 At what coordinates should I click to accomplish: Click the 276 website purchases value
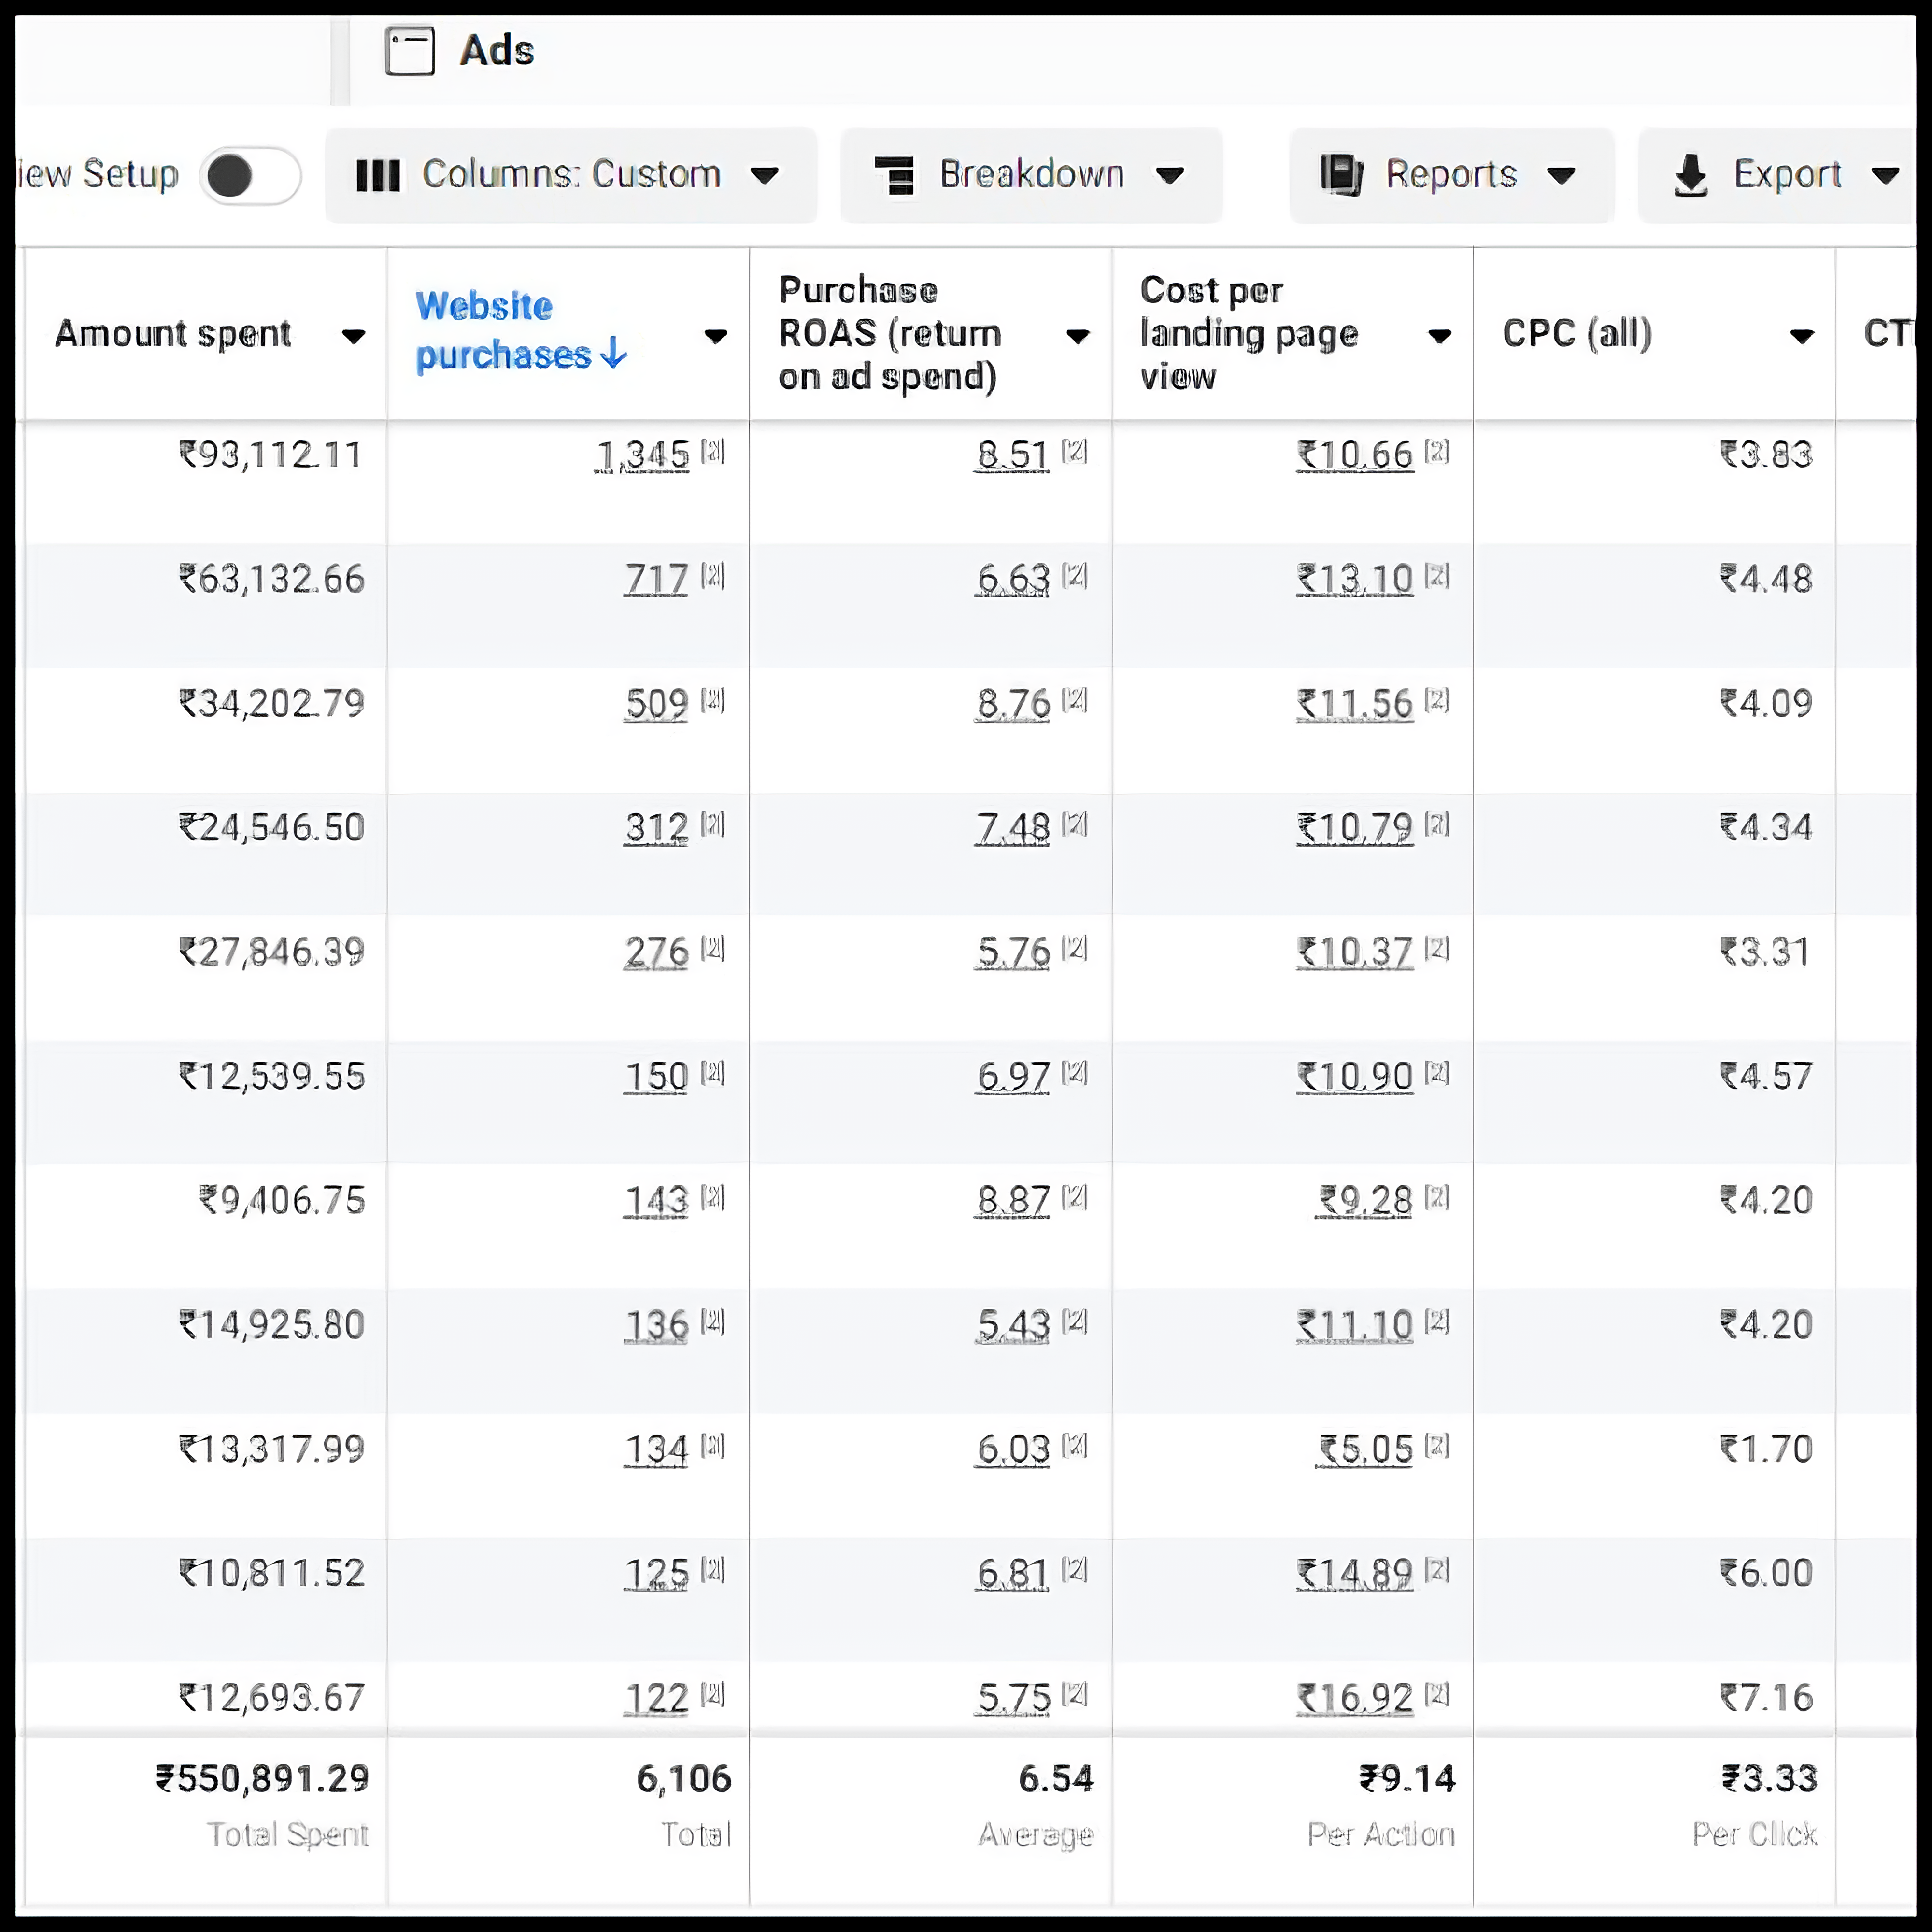click(656, 953)
